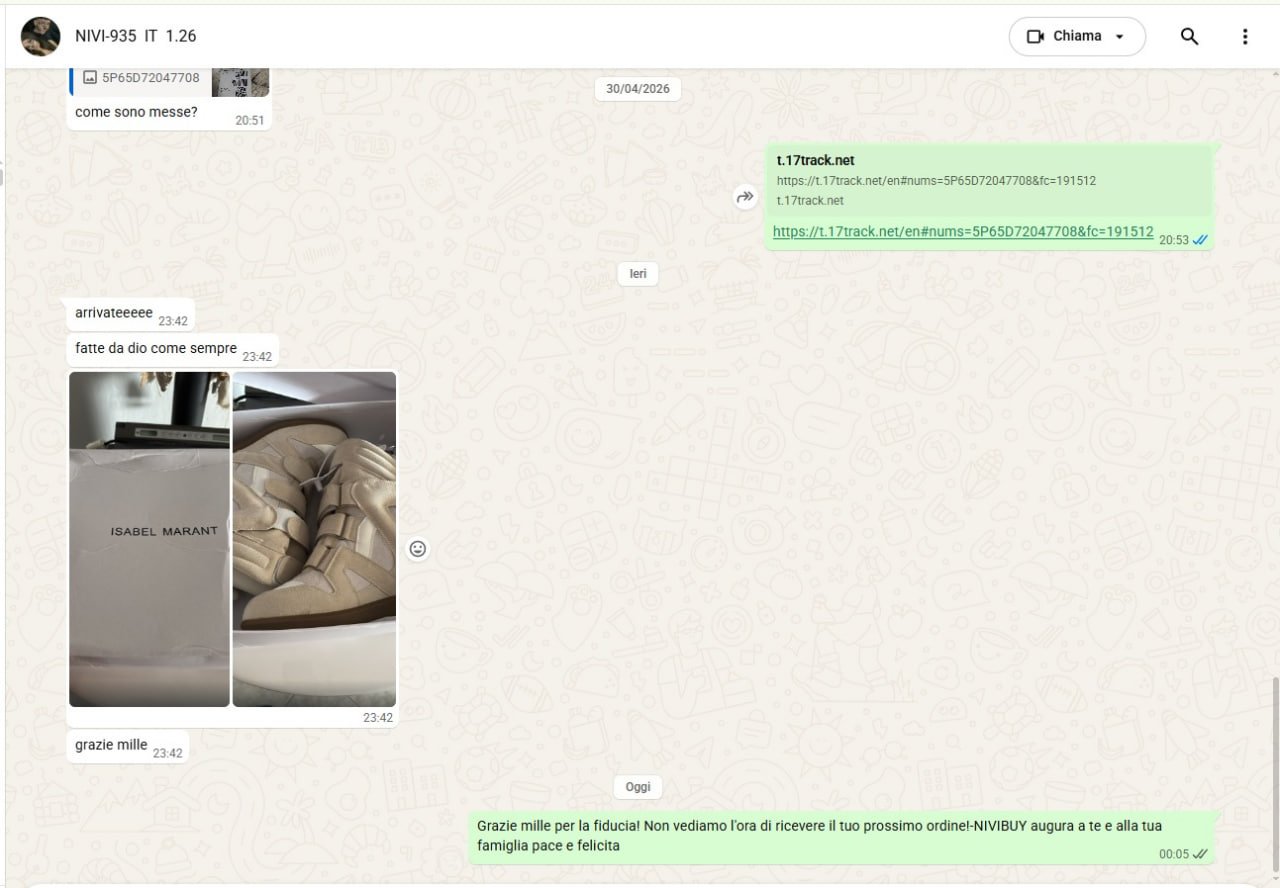
Task: Open chat search with magnifier icon
Action: point(1189,36)
